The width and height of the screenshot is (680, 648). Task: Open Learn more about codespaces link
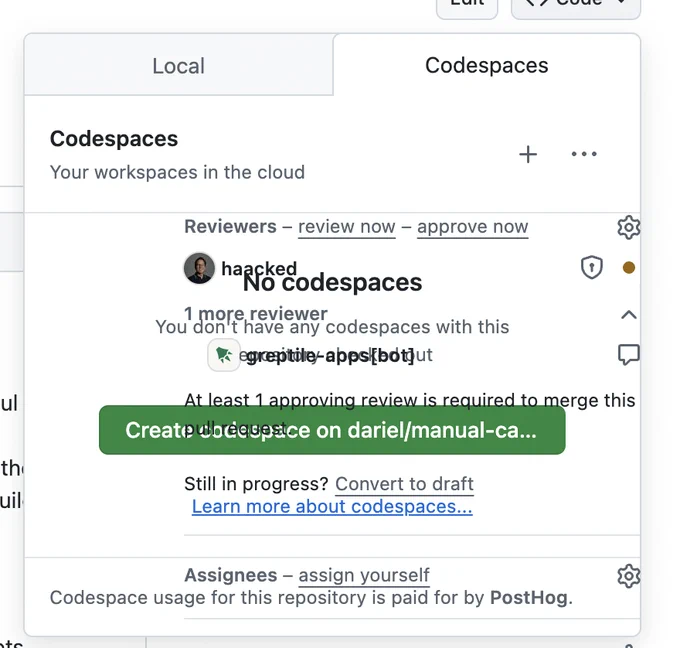click(332, 507)
